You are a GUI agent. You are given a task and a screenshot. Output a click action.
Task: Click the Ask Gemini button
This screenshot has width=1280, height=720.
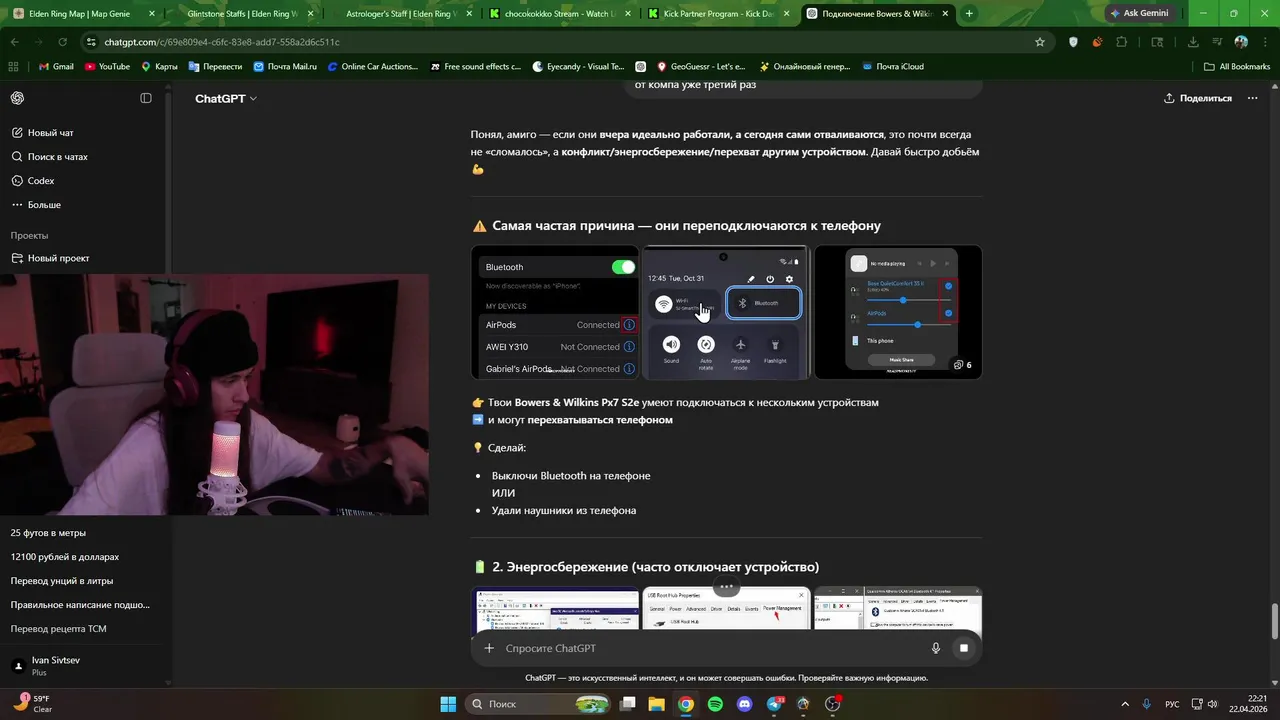[x=1140, y=14]
